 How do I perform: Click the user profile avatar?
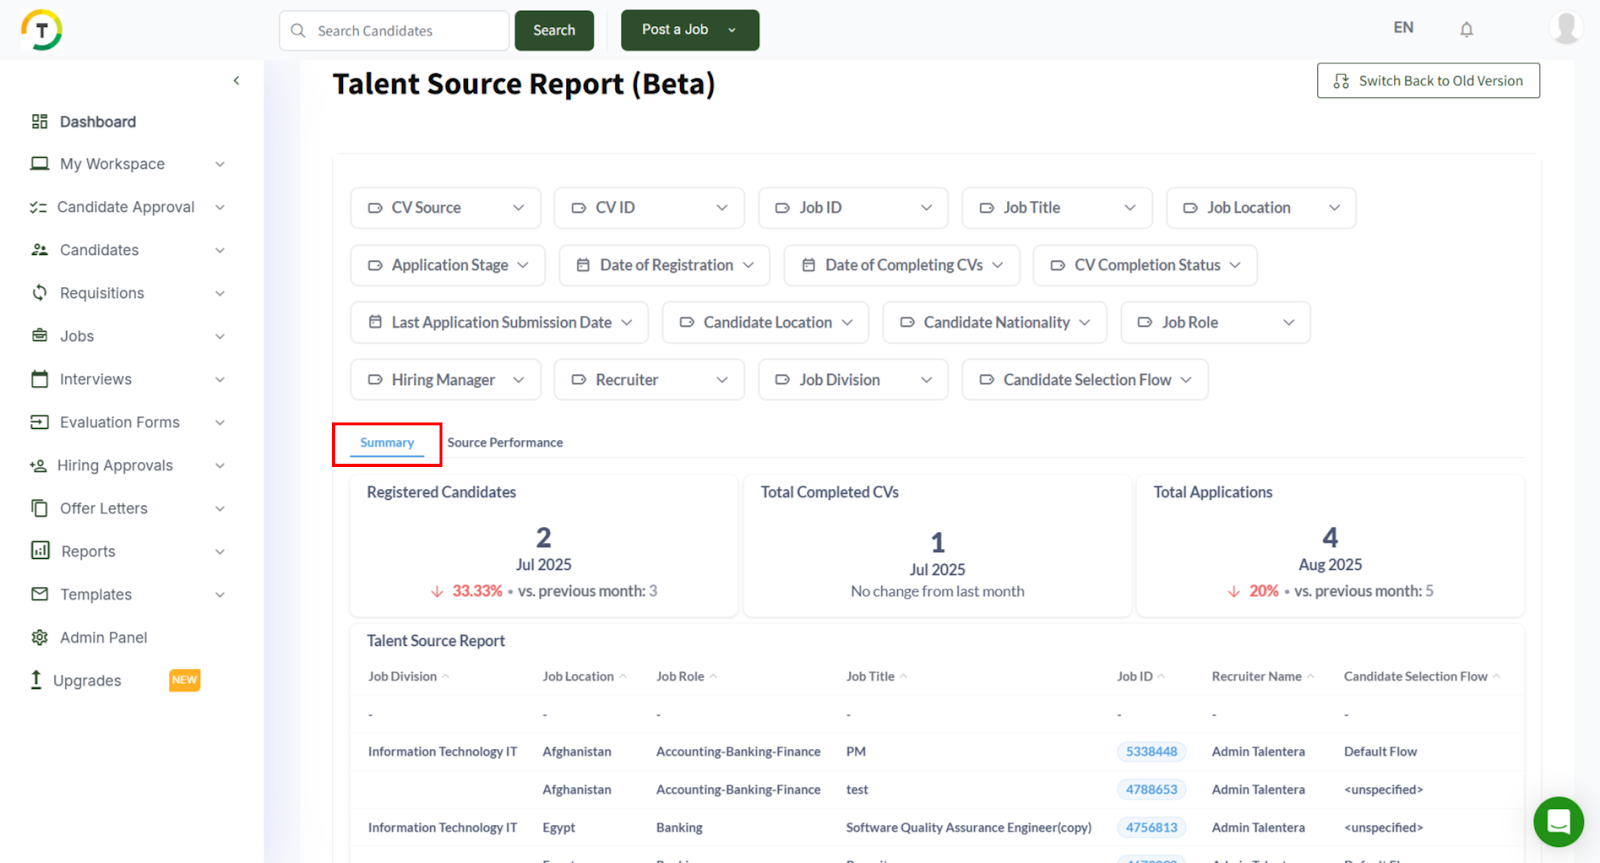click(x=1565, y=28)
